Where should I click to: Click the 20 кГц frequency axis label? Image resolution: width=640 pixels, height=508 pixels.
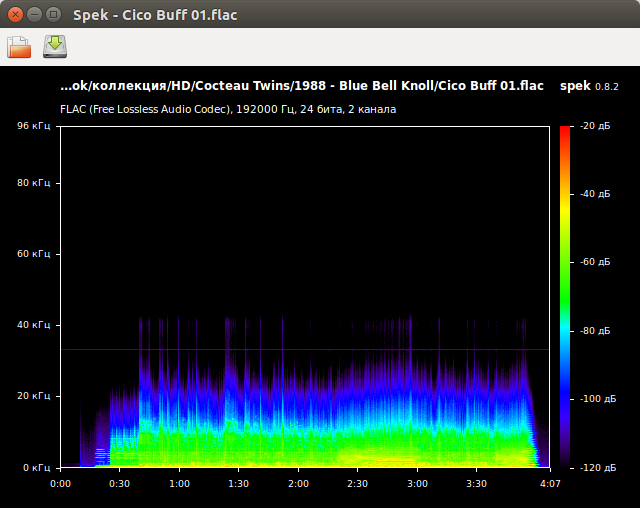[33, 396]
